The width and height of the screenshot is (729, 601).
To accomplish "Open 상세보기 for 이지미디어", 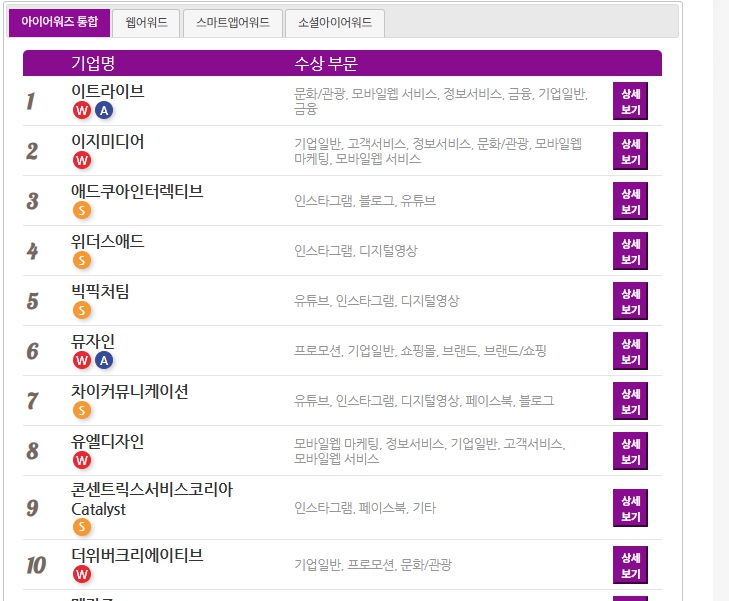I will [630, 151].
